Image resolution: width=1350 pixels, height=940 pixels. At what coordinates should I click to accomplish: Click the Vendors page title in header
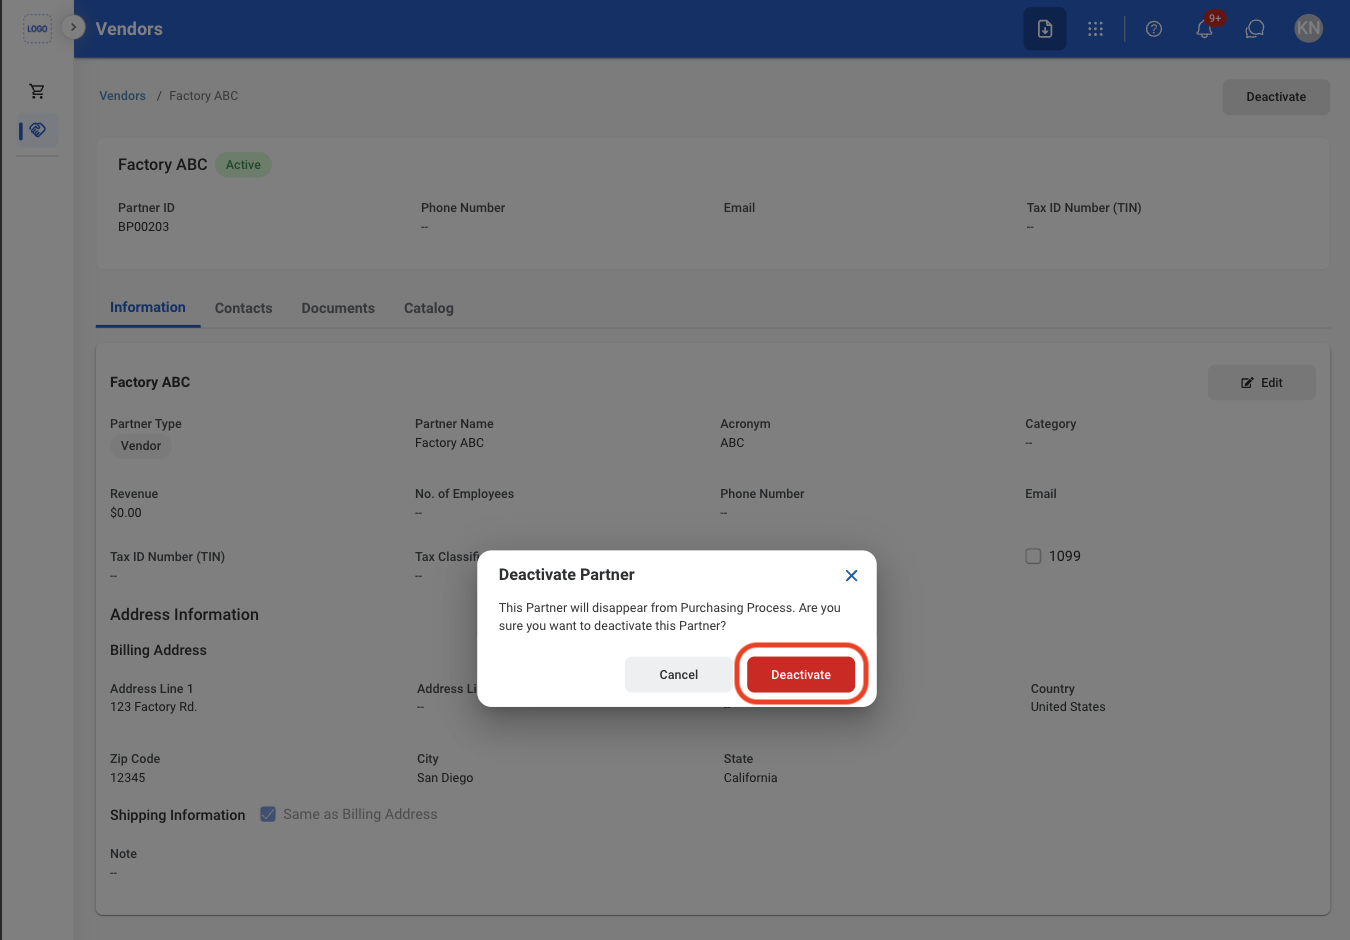click(129, 29)
